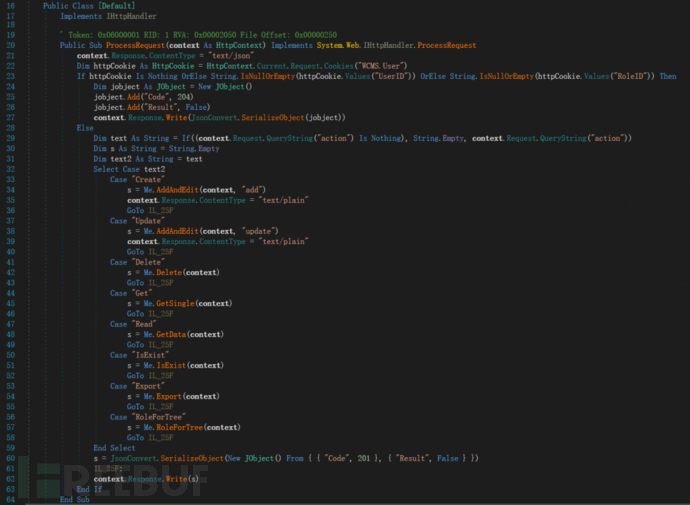Click Case "RoleForTree" on line 56

148,417
